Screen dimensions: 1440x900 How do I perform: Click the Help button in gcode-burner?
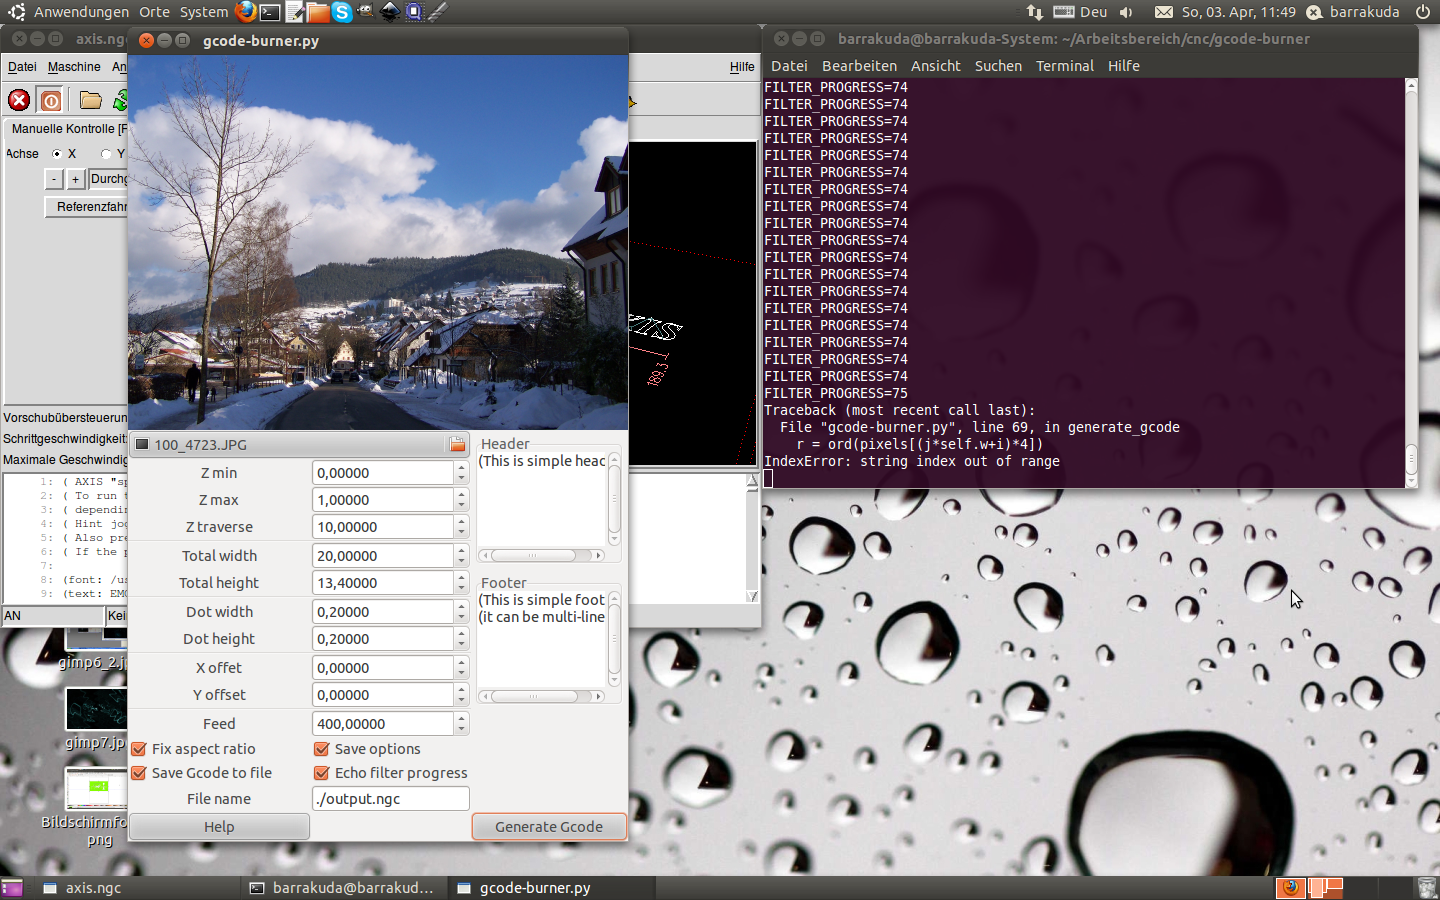(219, 827)
